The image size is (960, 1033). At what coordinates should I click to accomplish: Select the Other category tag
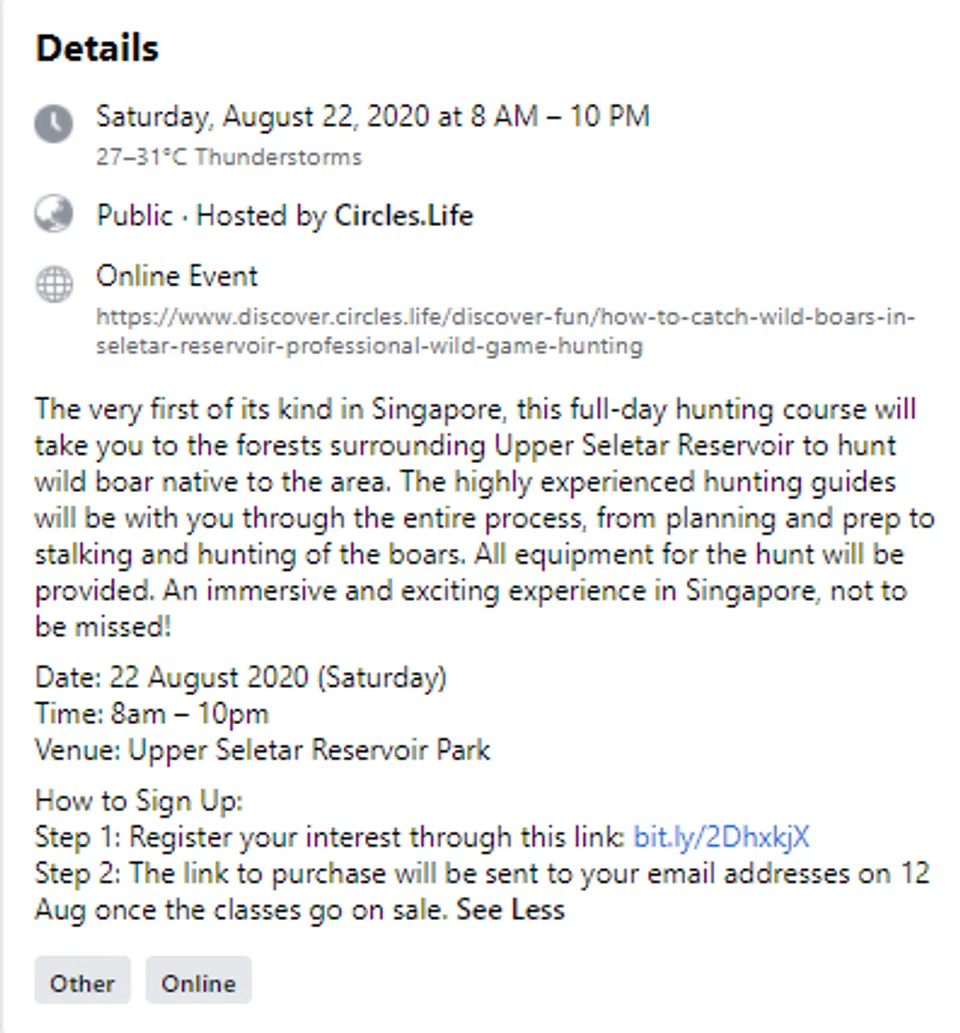pyautogui.click(x=82, y=983)
